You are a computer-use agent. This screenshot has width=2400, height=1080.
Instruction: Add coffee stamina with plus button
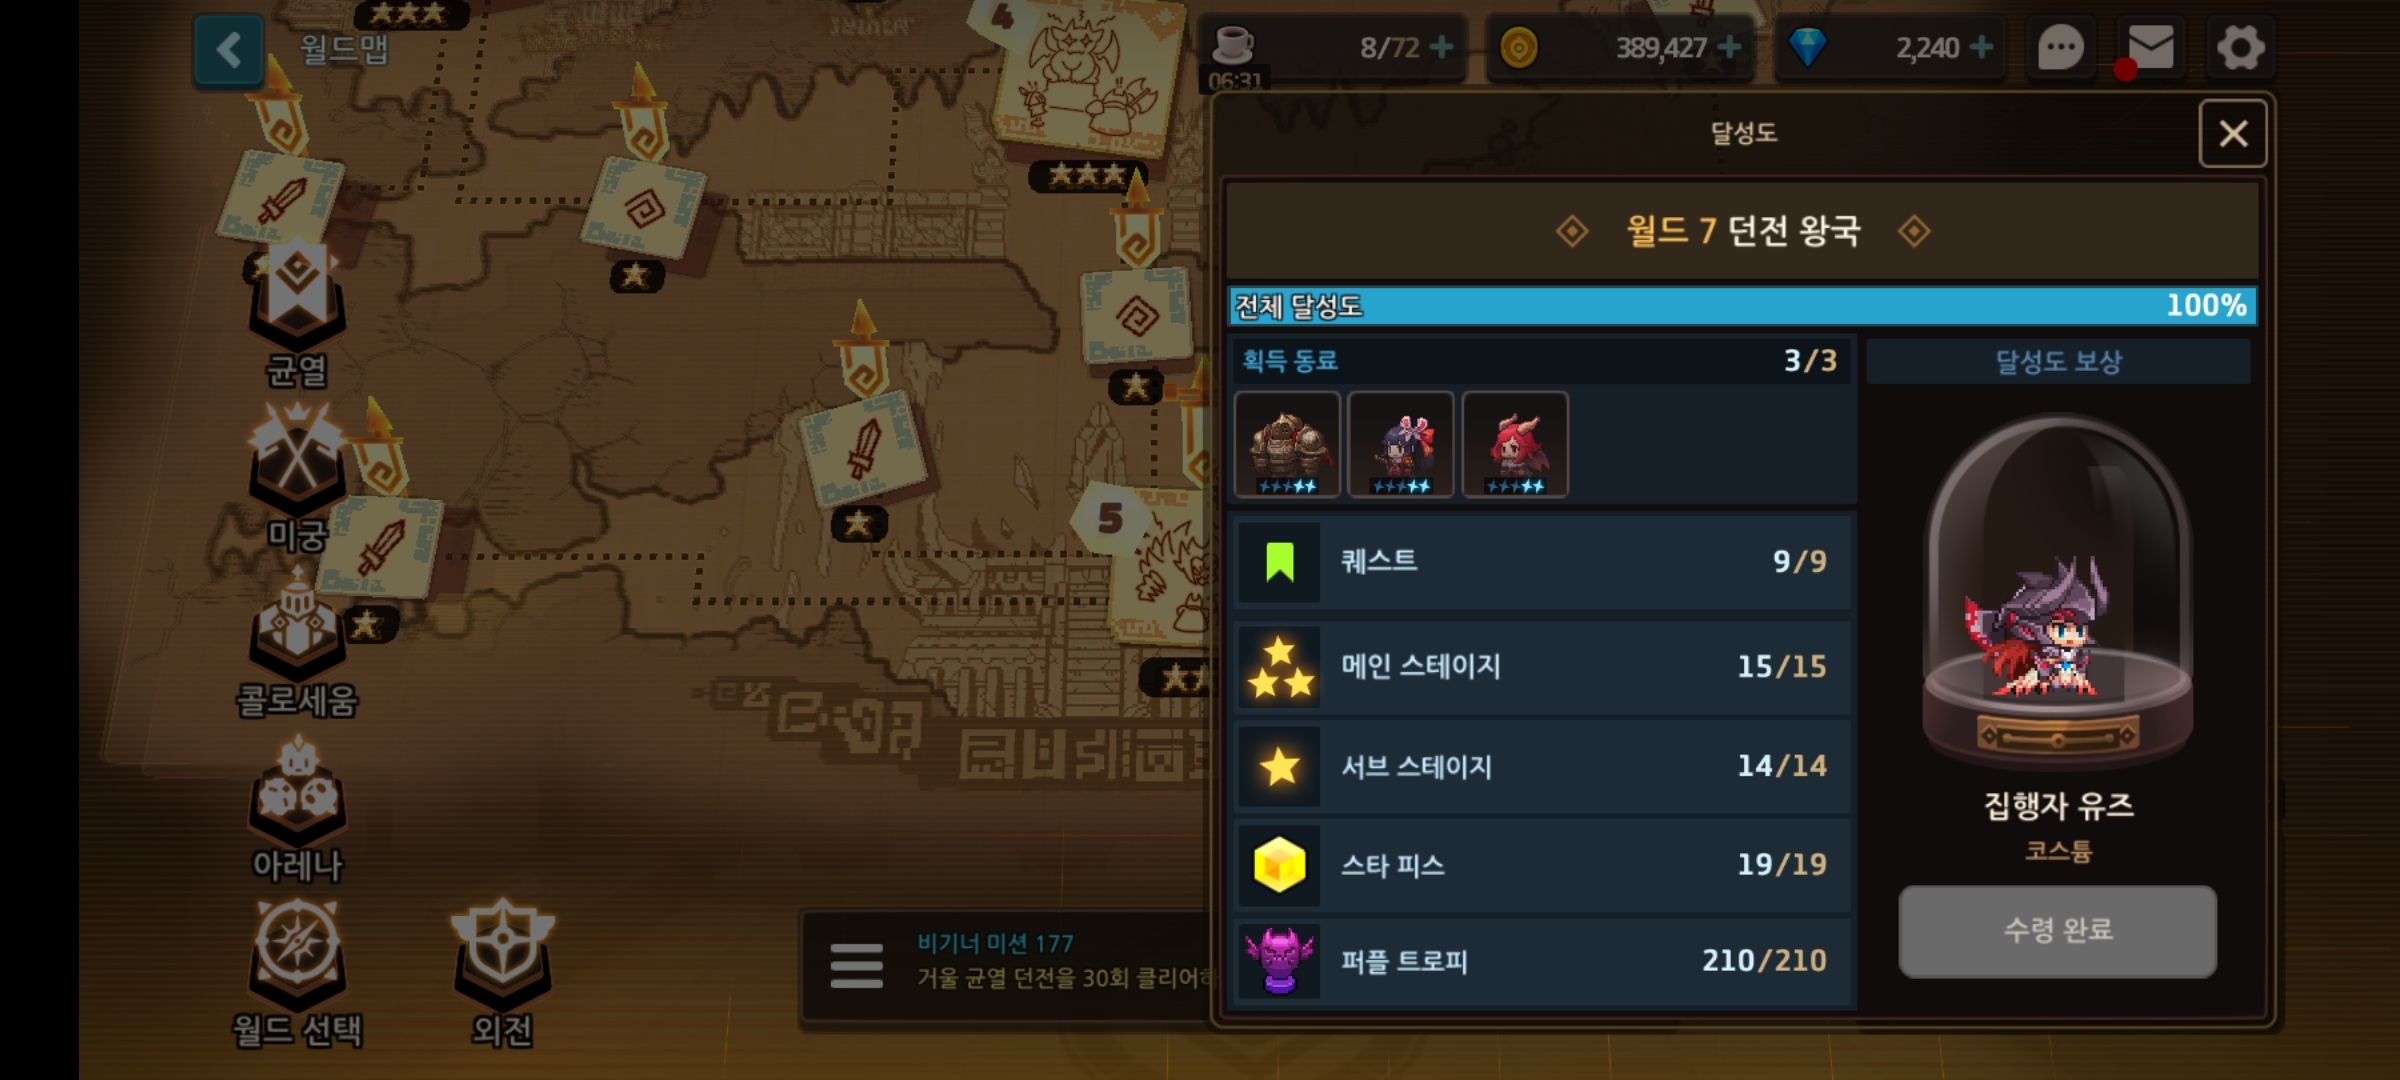[x=1442, y=47]
